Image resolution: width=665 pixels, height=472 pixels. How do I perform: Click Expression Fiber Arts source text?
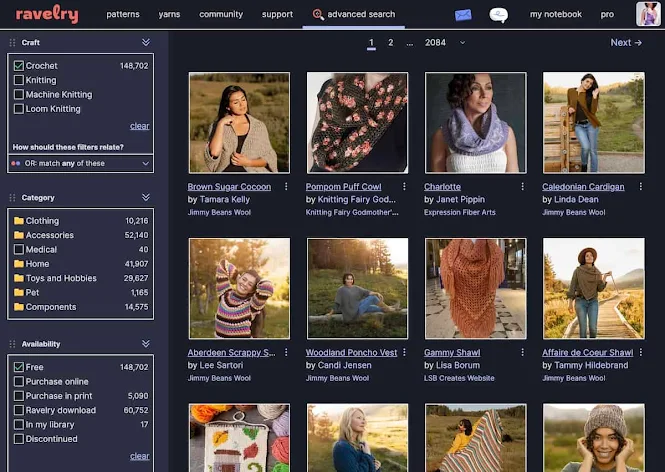460,212
